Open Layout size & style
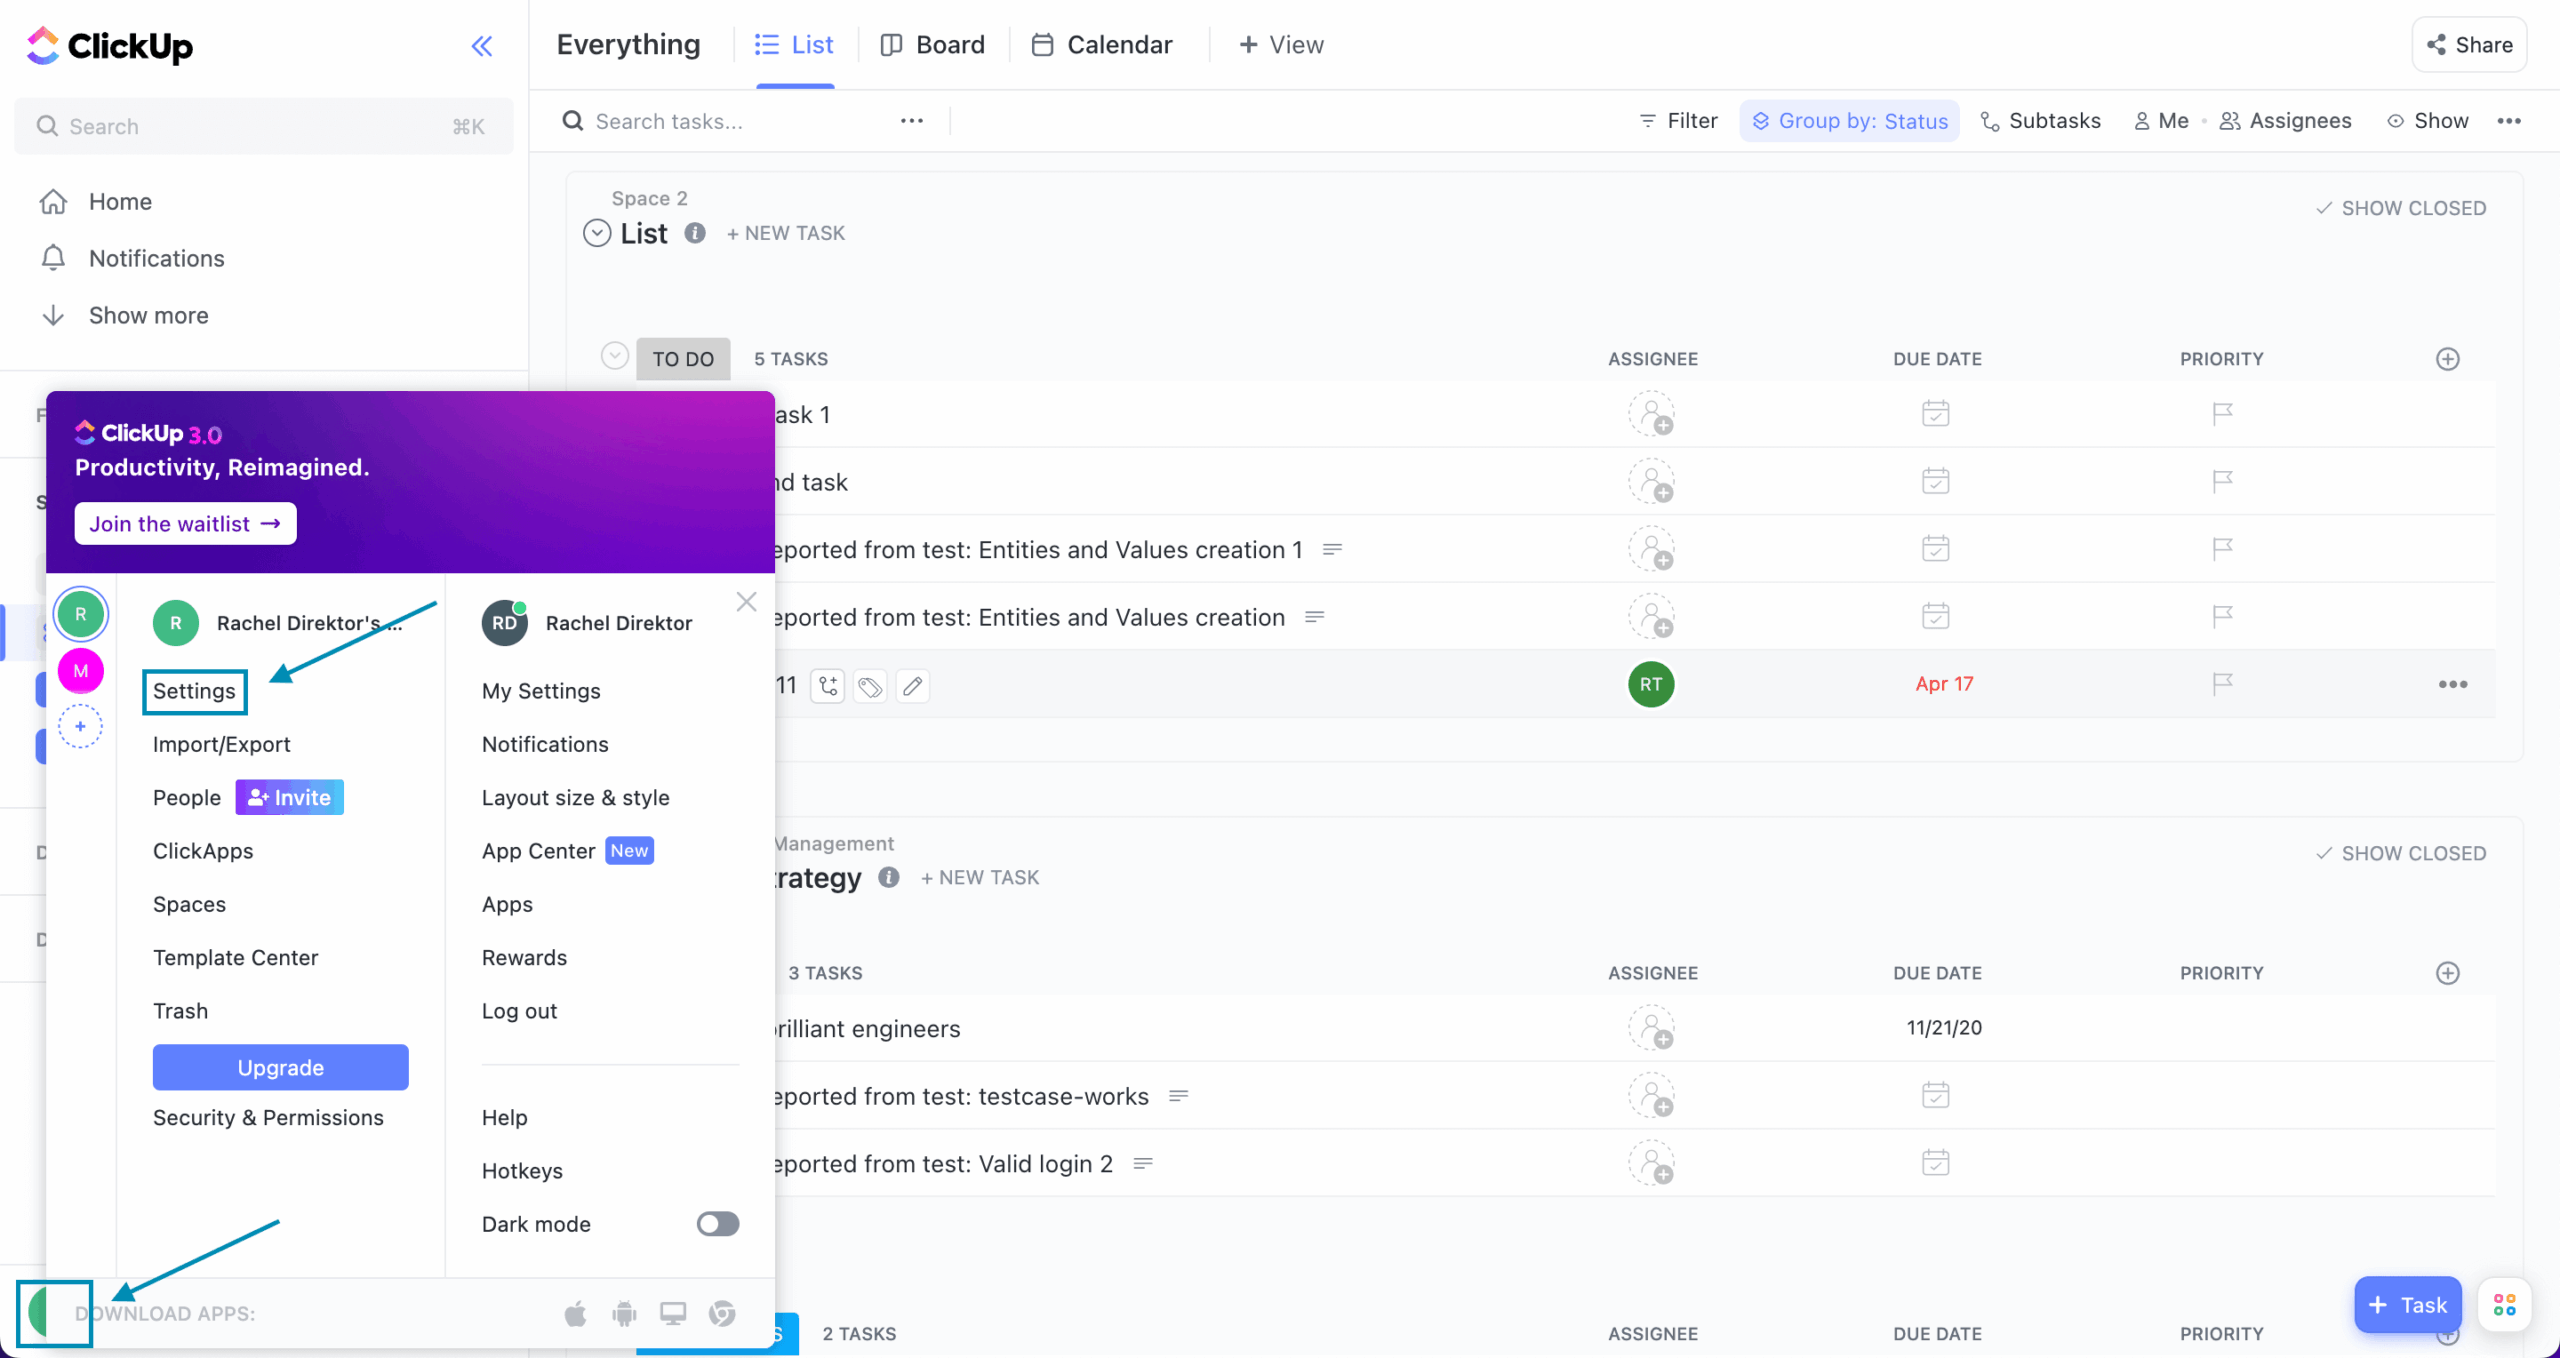 pos(575,798)
